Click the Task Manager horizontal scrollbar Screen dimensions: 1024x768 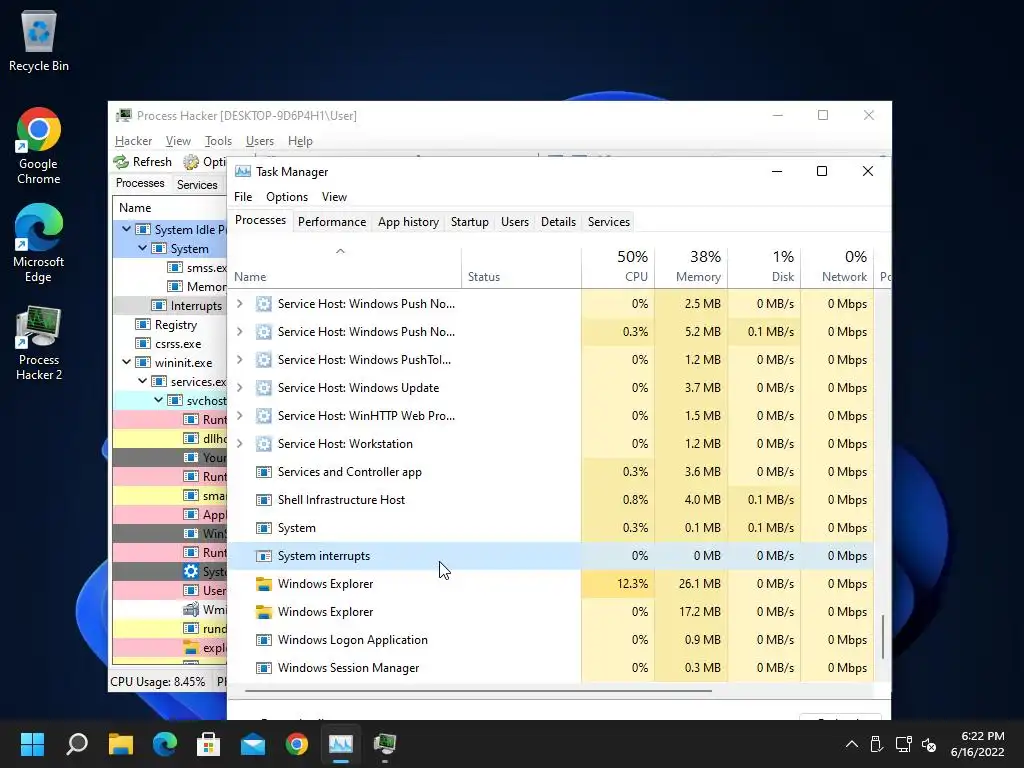[x=478, y=690]
